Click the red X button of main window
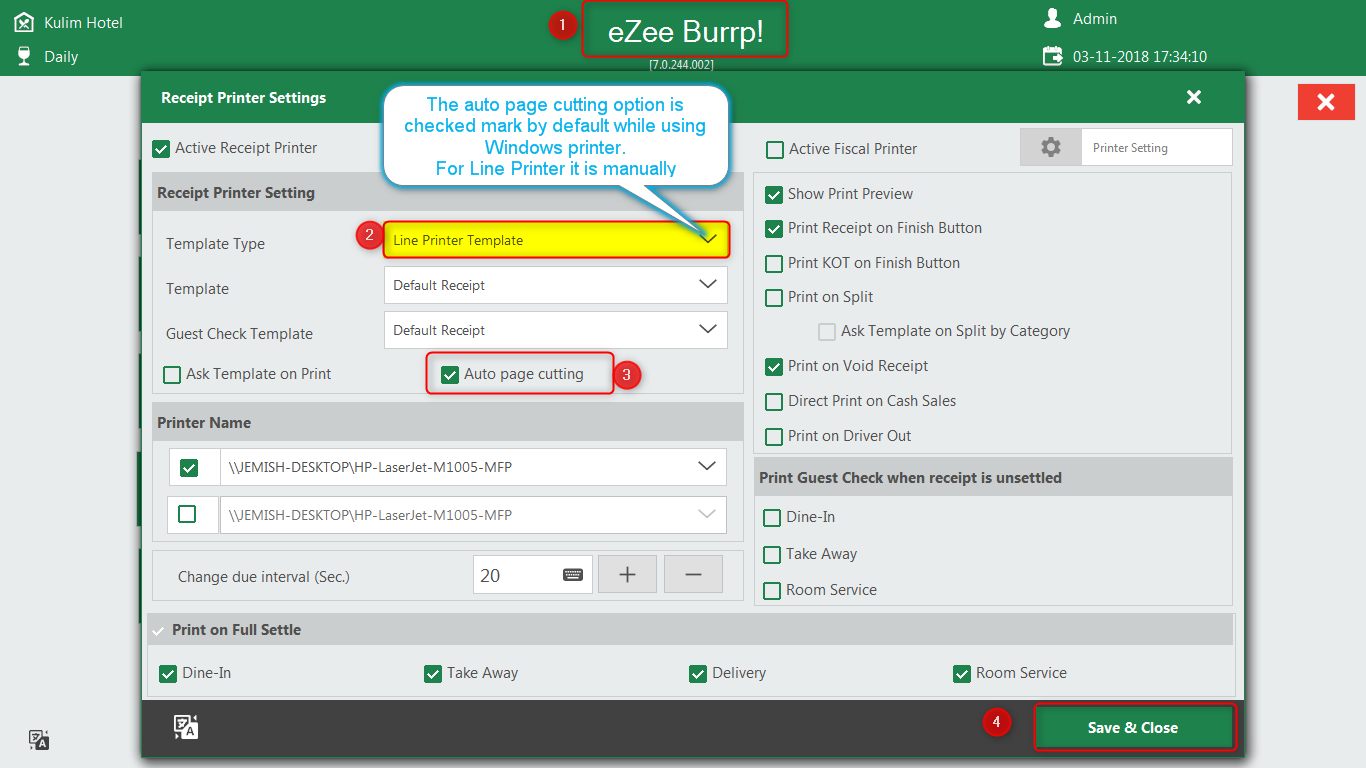The width and height of the screenshot is (1366, 768). 1326,102
